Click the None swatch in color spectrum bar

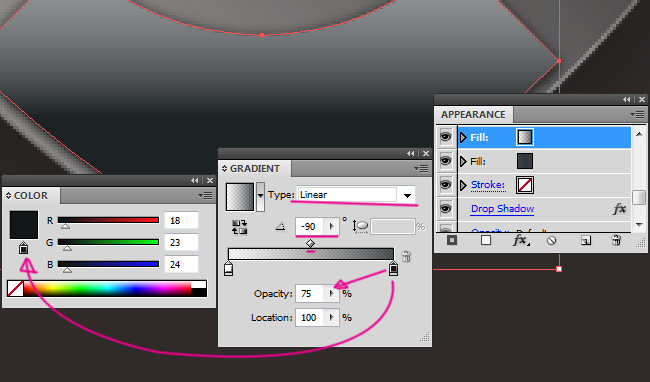point(15,288)
